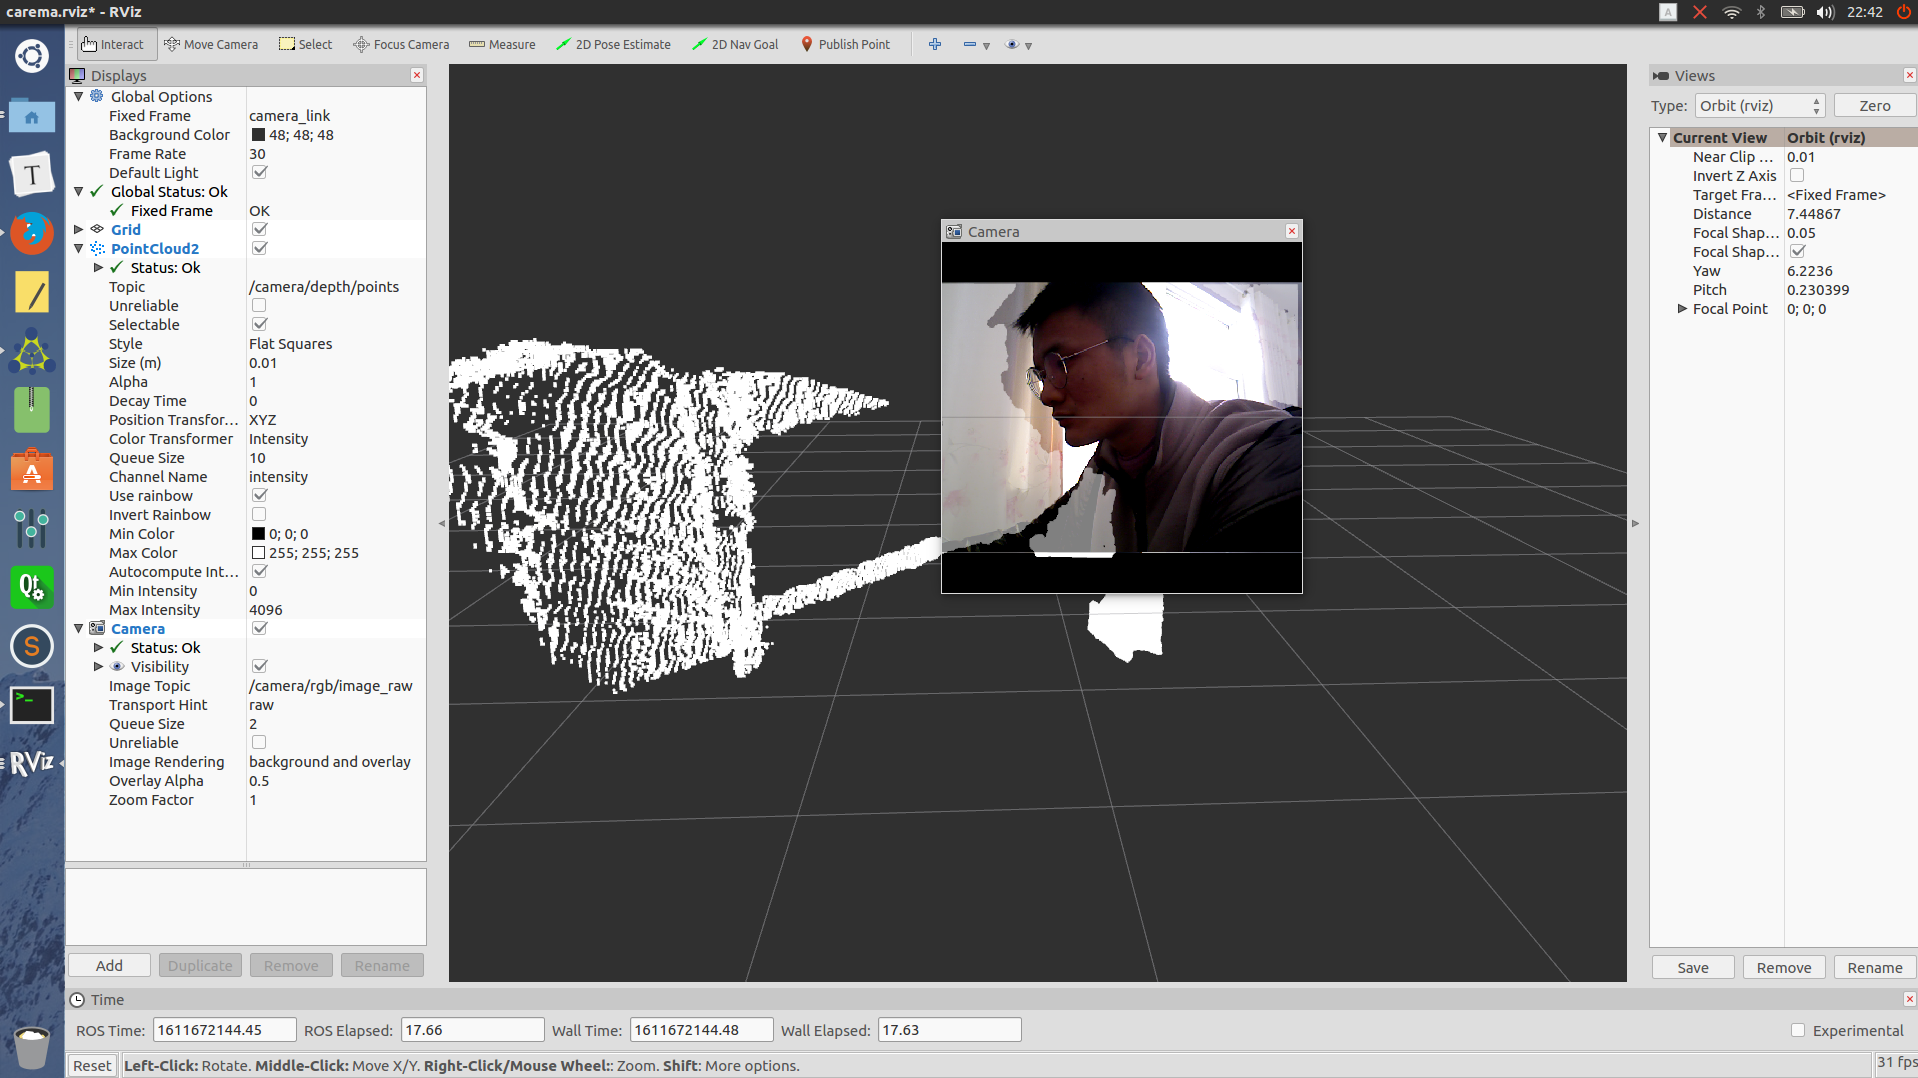Toggle Autocompute Intensity checkbox

[x=260, y=571]
